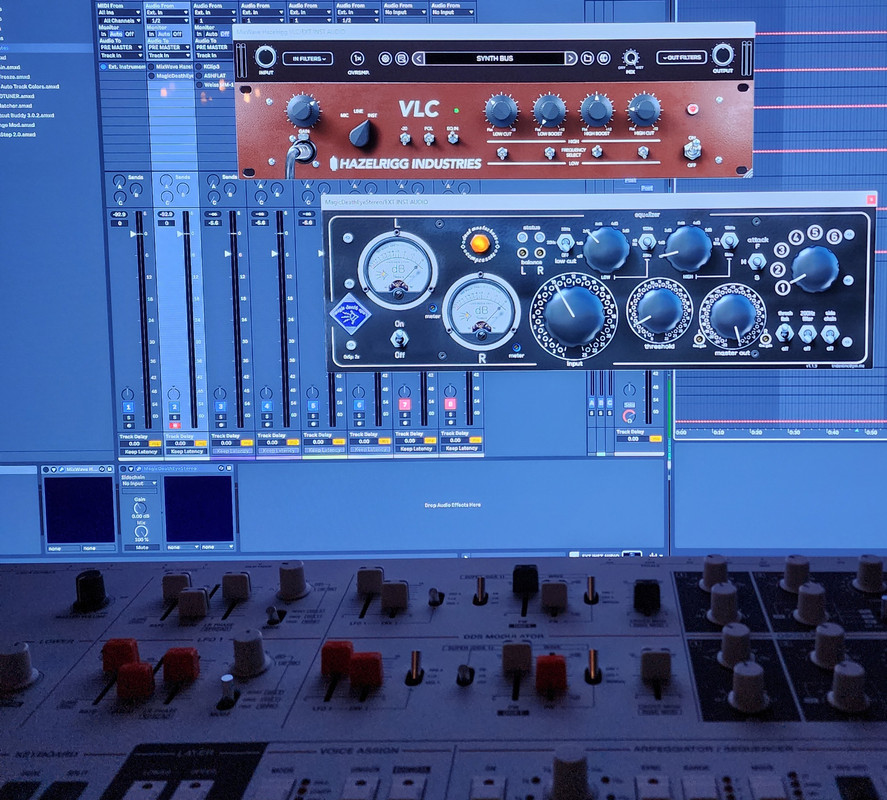The height and width of the screenshot is (800, 887).
Task: Click the equalizer HIGH gain knob on MagicDeathEye
Action: 688,247
